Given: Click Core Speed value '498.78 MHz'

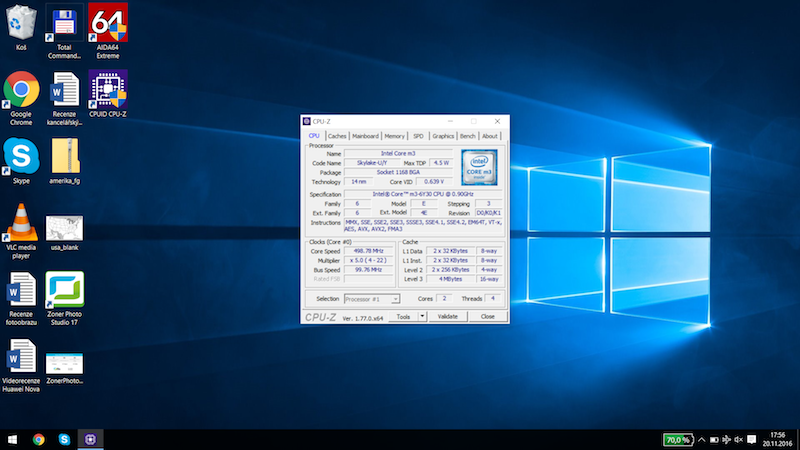Looking at the screenshot, I should click(x=368, y=251).
